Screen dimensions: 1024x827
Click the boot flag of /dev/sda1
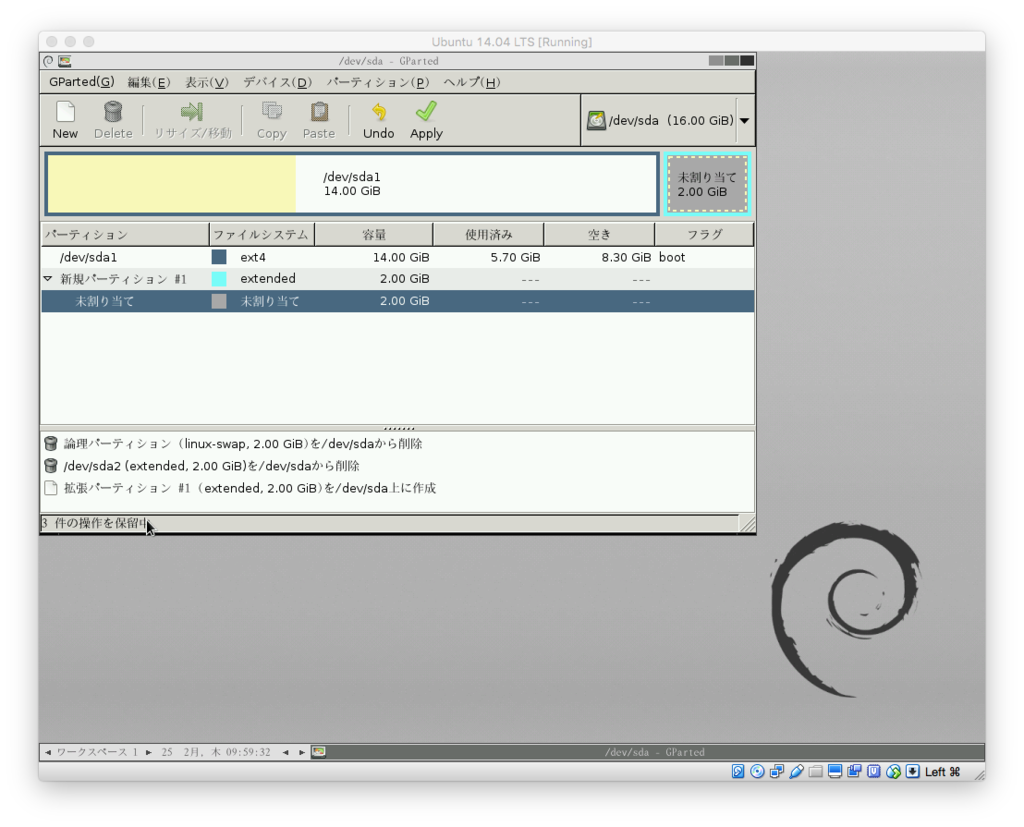tap(672, 257)
